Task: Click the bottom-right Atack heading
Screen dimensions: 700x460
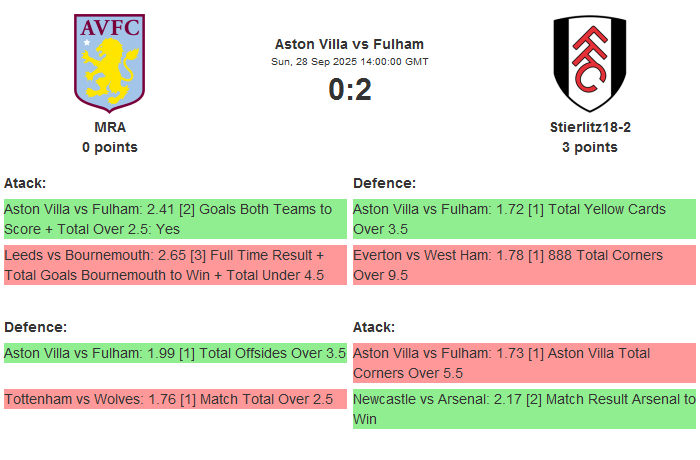Action: click(x=374, y=327)
